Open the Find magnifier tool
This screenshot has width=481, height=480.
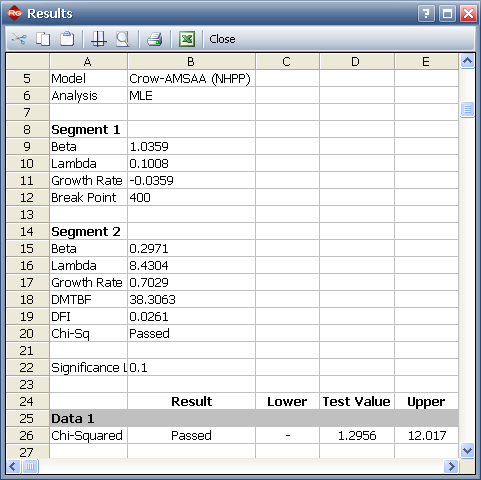pyautogui.click(x=123, y=39)
